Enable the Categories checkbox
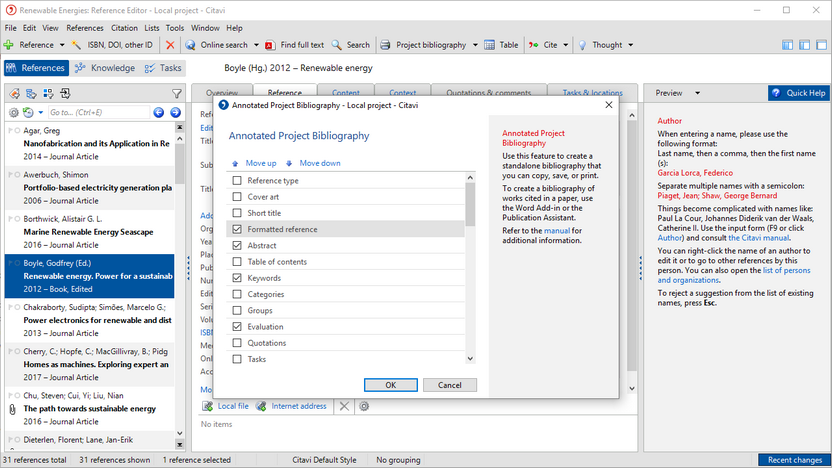Viewport: 832px width, 468px height. pyautogui.click(x=237, y=294)
